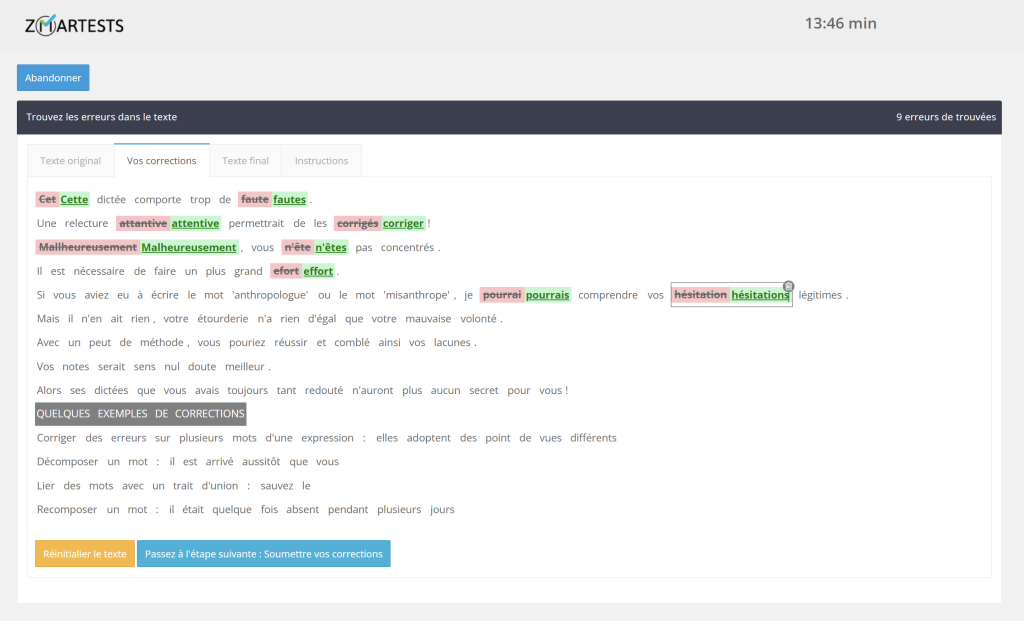This screenshot has width=1024, height=621.
Task: Select the 'attentive' correction in the second line
Action: tap(195, 224)
